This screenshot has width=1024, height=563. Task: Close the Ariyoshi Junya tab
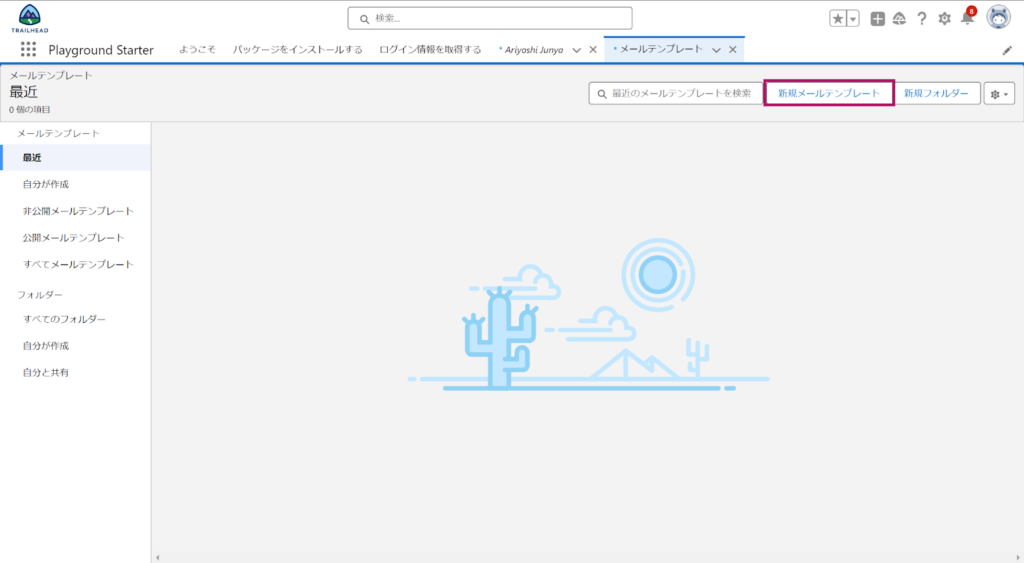(x=593, y=50)
